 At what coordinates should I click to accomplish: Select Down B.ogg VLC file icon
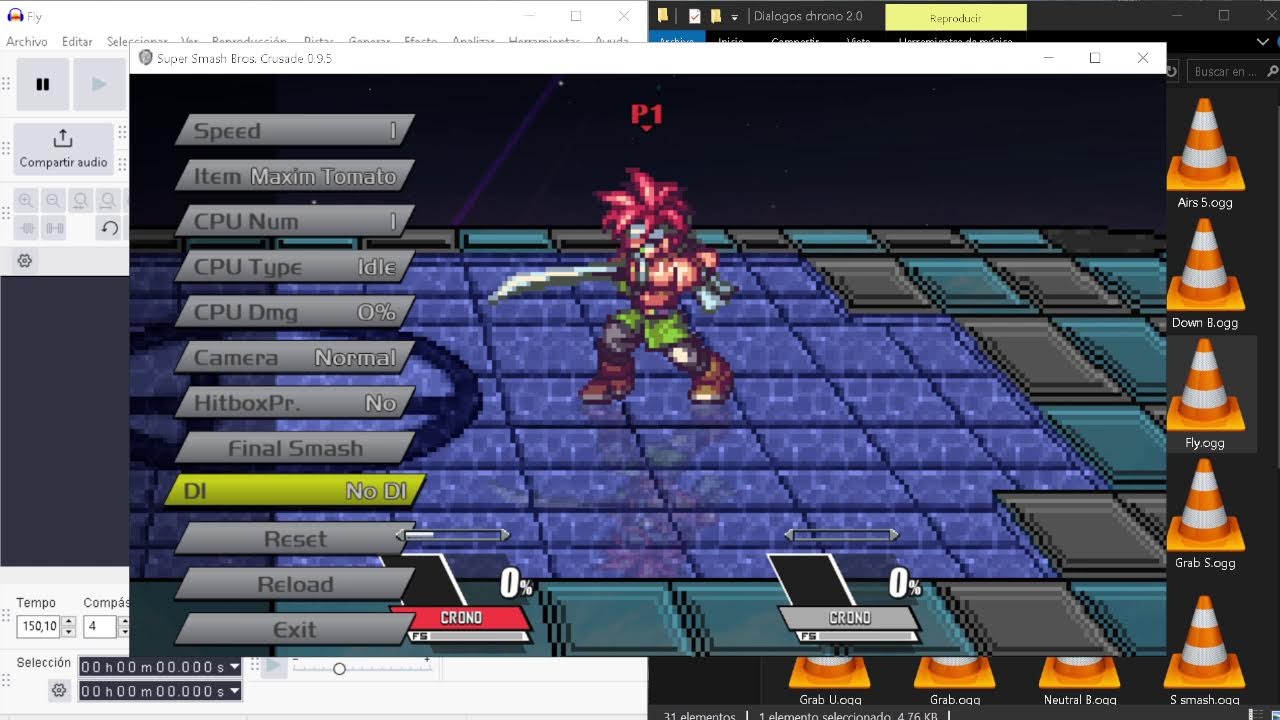coord(1205,264)
